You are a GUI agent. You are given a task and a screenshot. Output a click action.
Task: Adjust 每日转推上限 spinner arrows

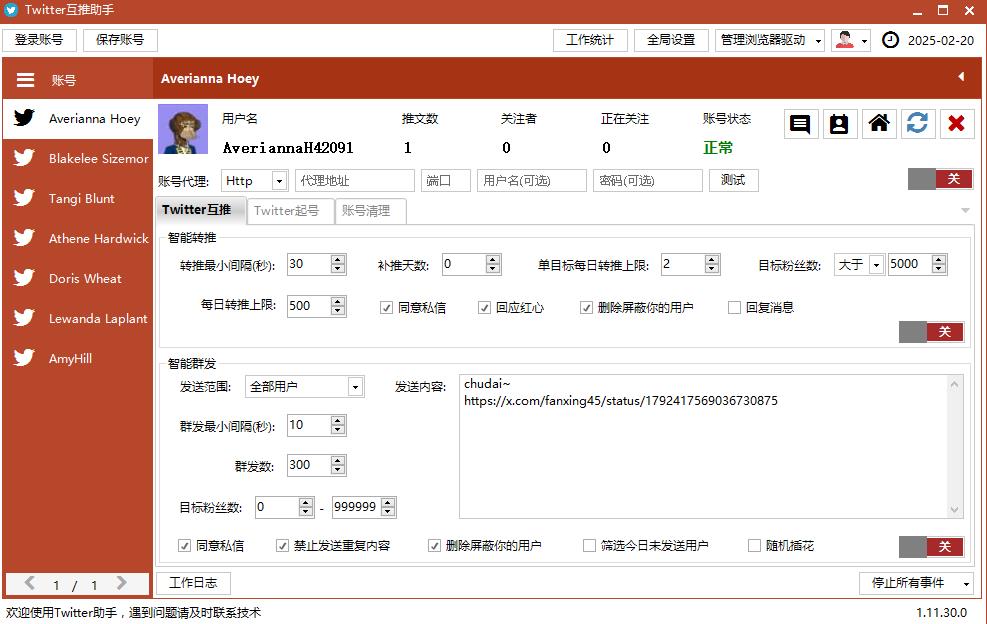[x=338, y=306]
